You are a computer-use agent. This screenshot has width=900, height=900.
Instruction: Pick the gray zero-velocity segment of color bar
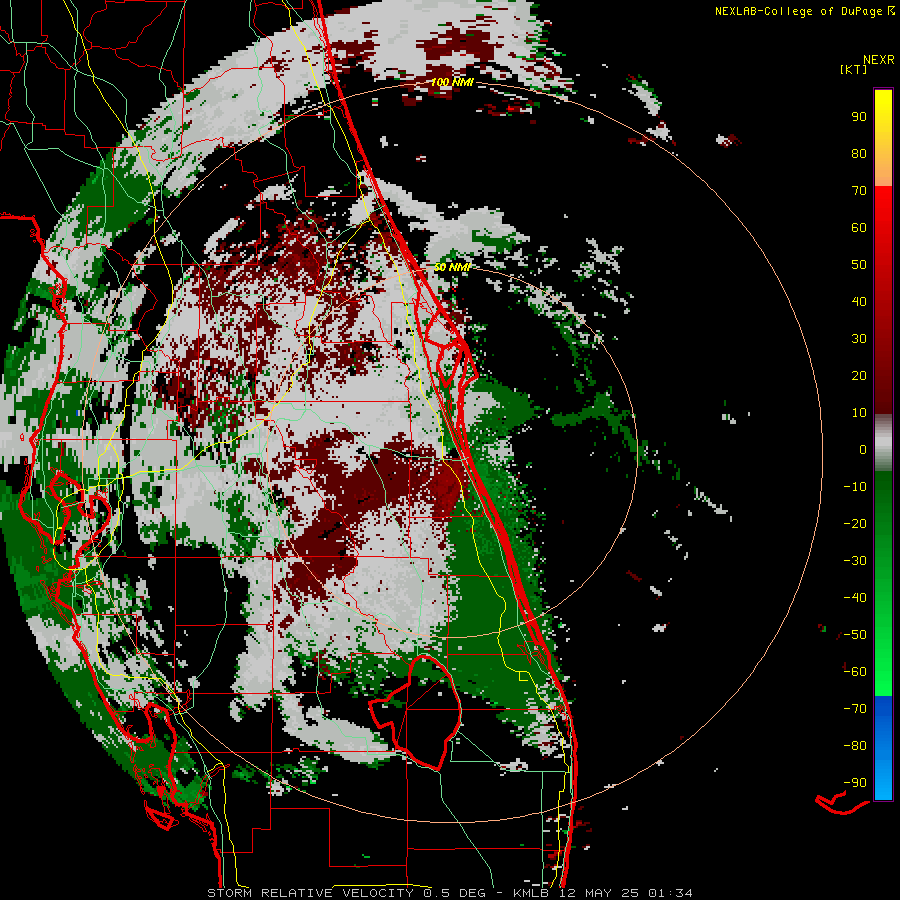point(883,443)
